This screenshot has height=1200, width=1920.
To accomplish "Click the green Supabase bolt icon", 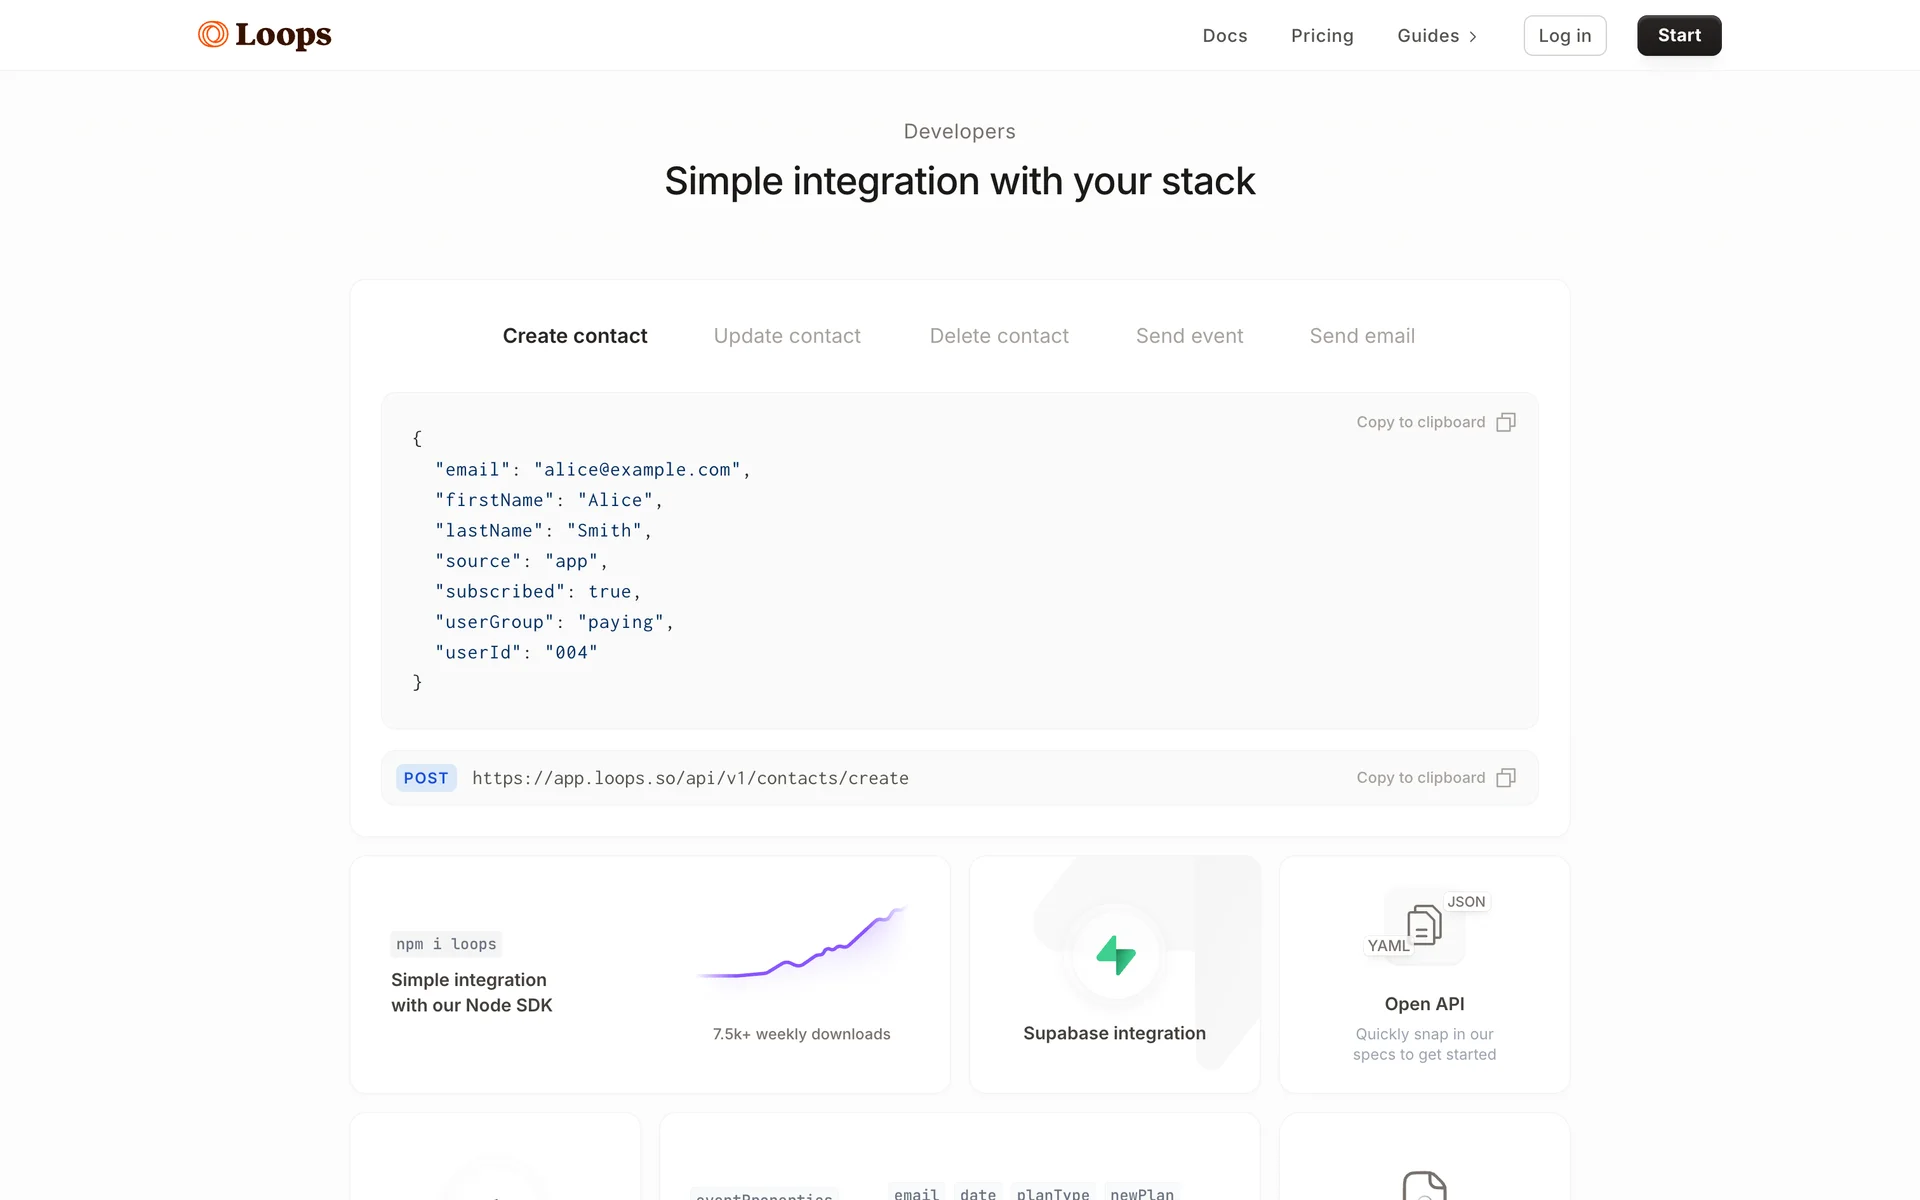I will [1115, 955].
